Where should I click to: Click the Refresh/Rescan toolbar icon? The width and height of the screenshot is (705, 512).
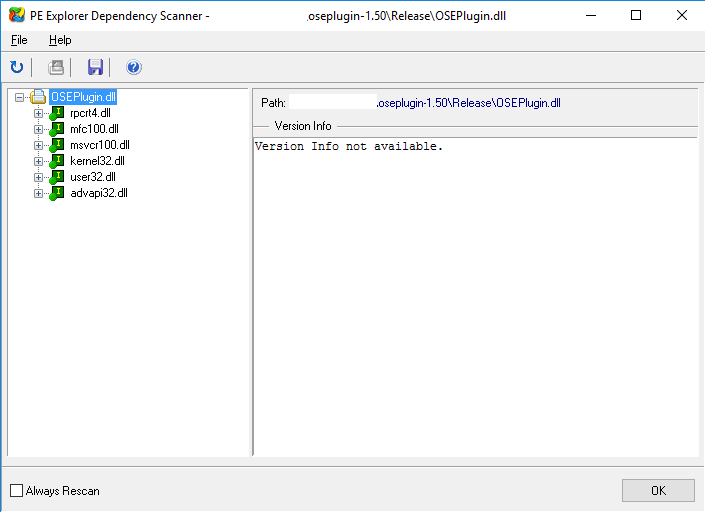click(x=17, y=67)
